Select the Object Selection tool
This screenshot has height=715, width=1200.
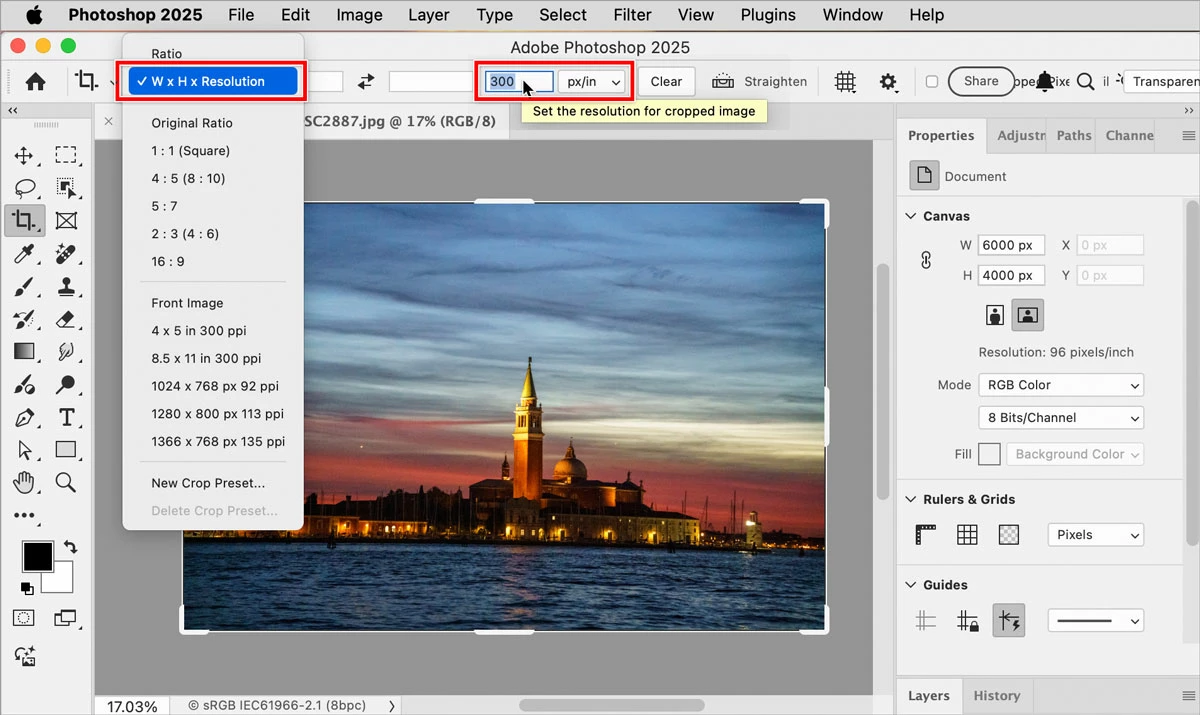point(66,188)
